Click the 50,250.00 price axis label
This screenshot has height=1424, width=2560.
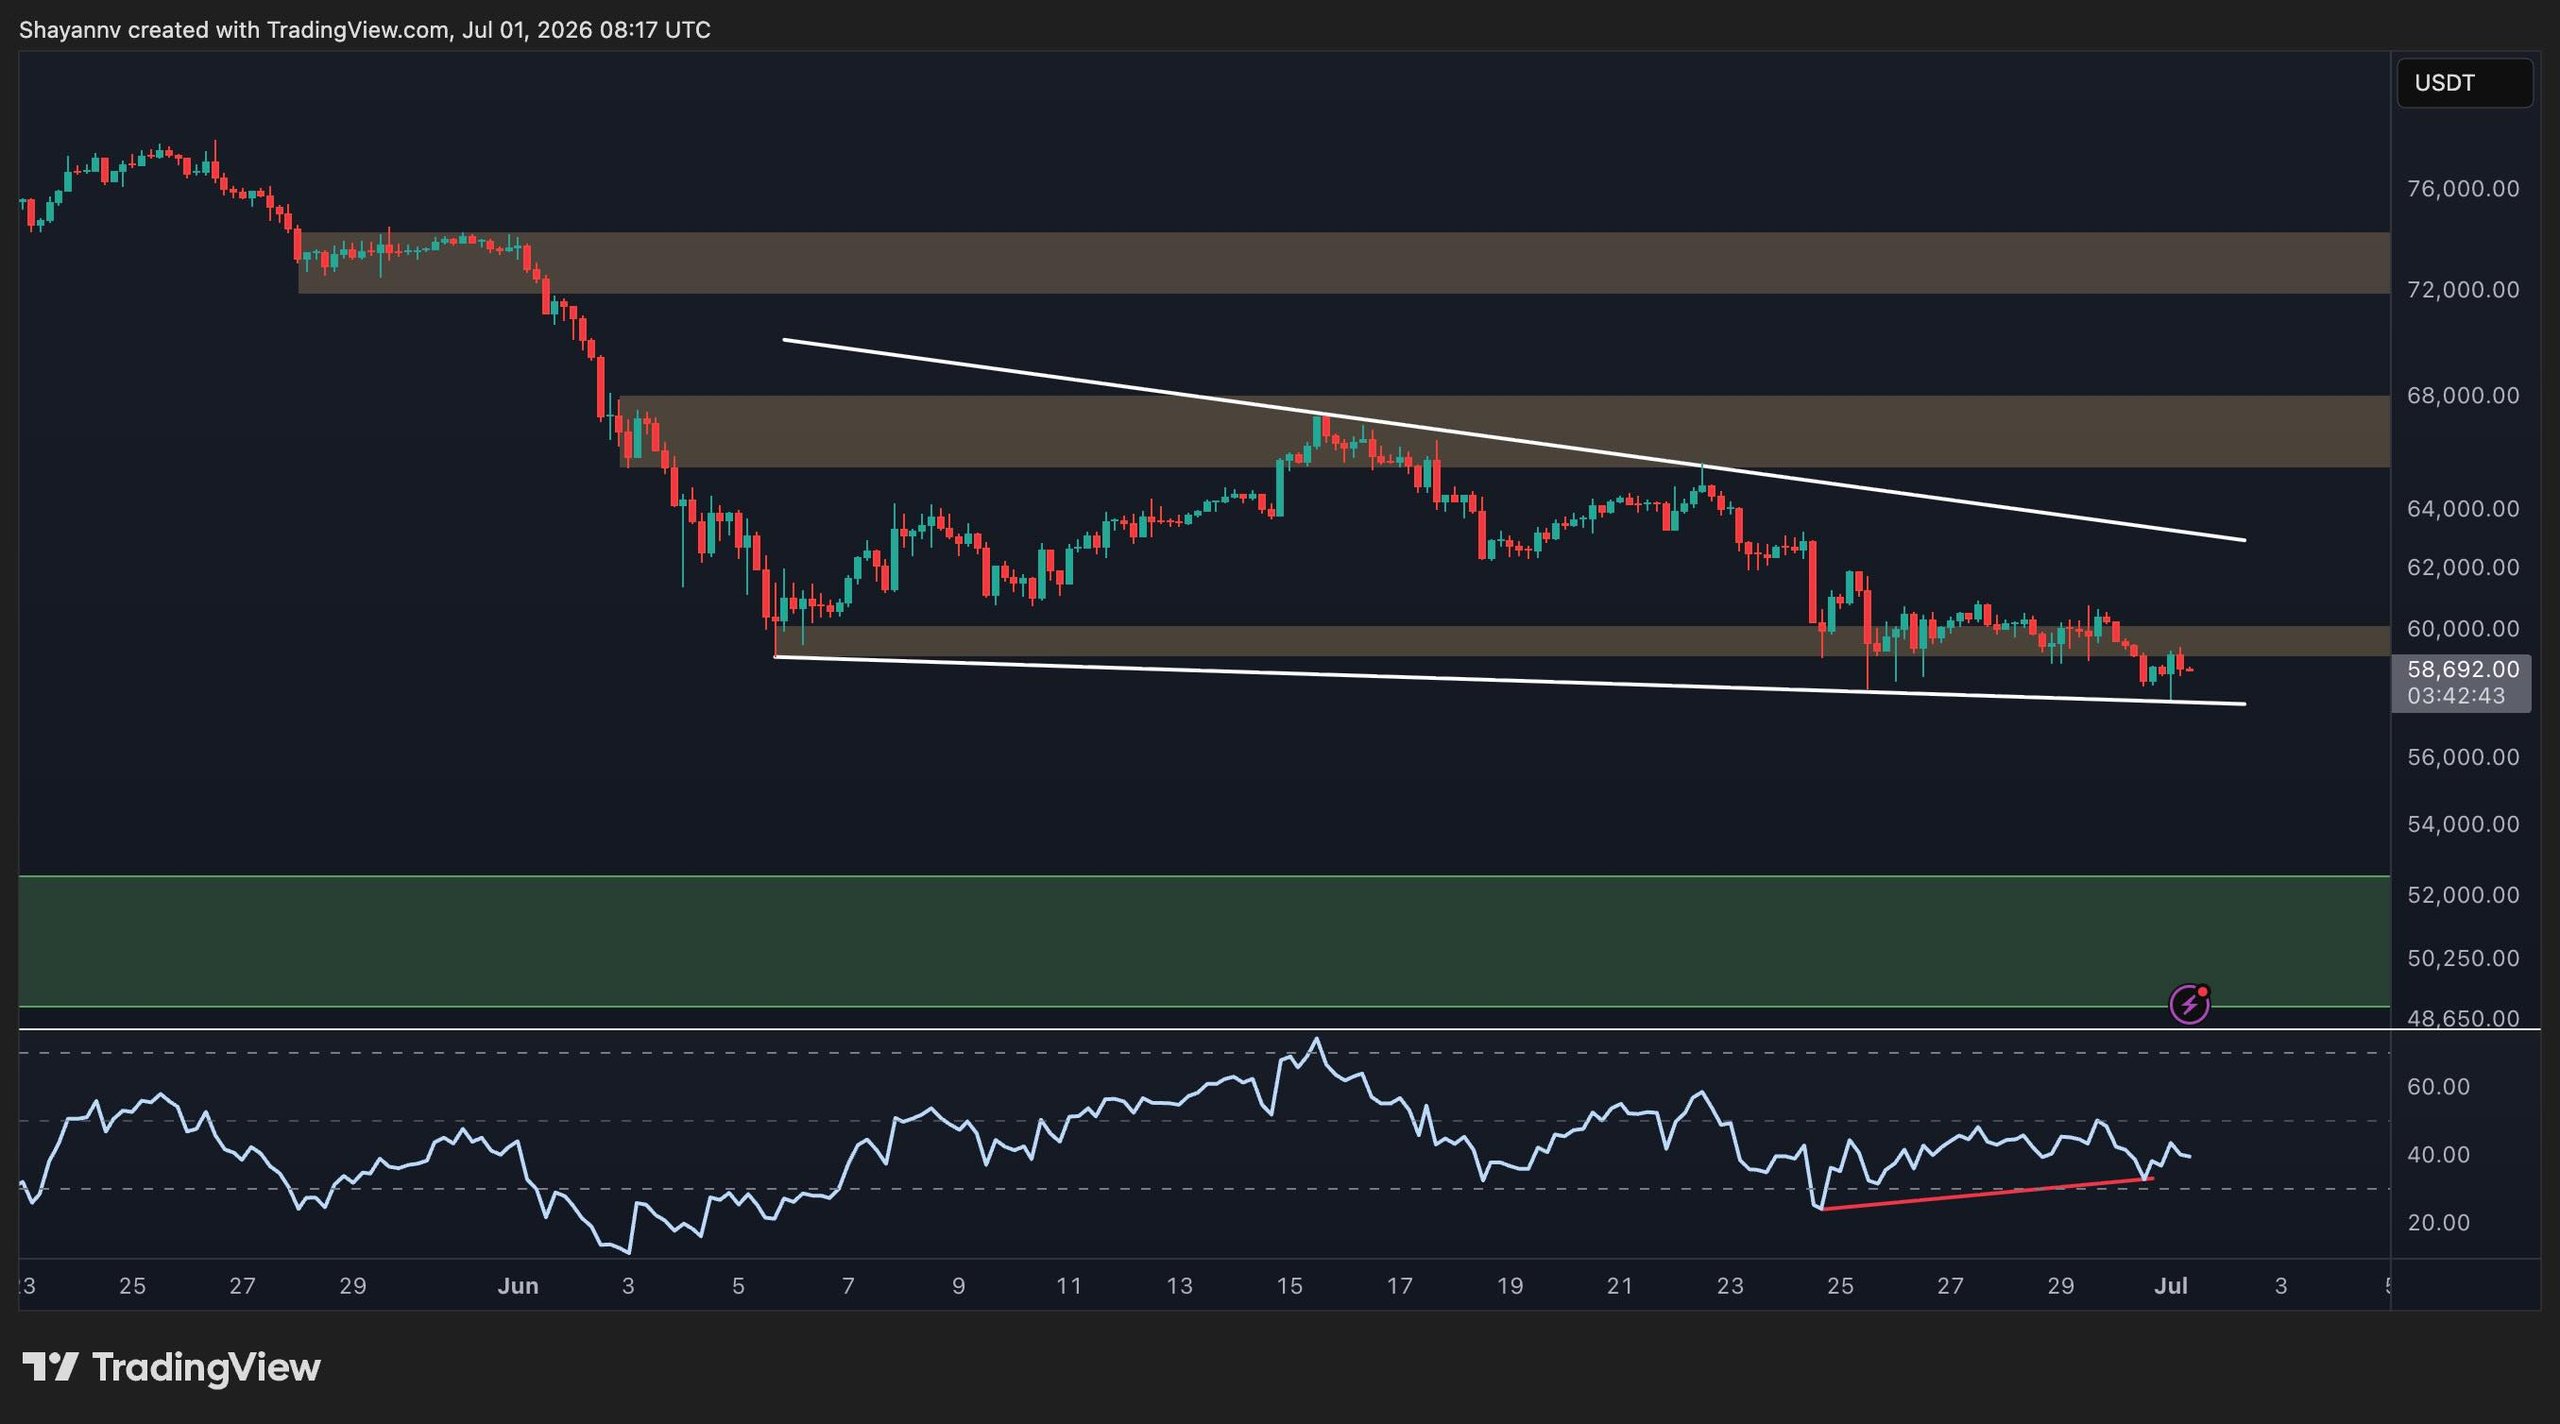click(2463, 959)
